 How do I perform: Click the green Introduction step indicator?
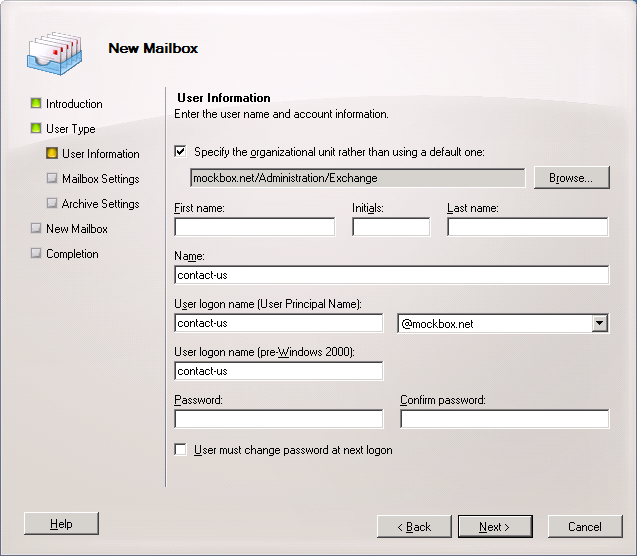(x=36, y=103)
